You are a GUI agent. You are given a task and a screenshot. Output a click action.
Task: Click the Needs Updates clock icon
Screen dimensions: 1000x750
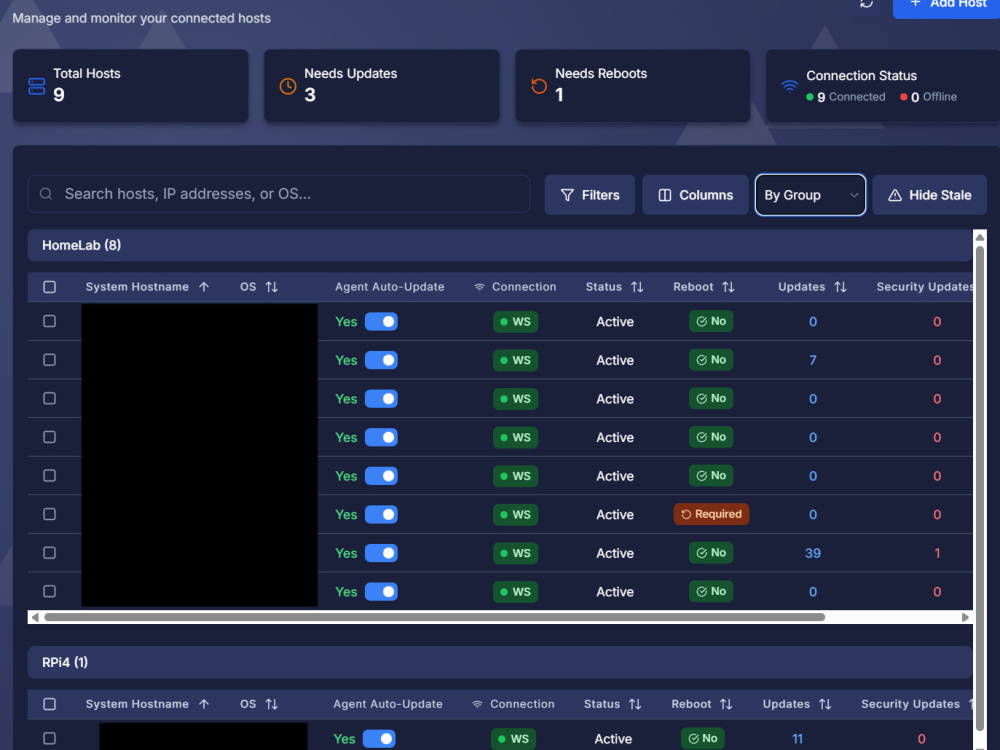tap(288, 86)
